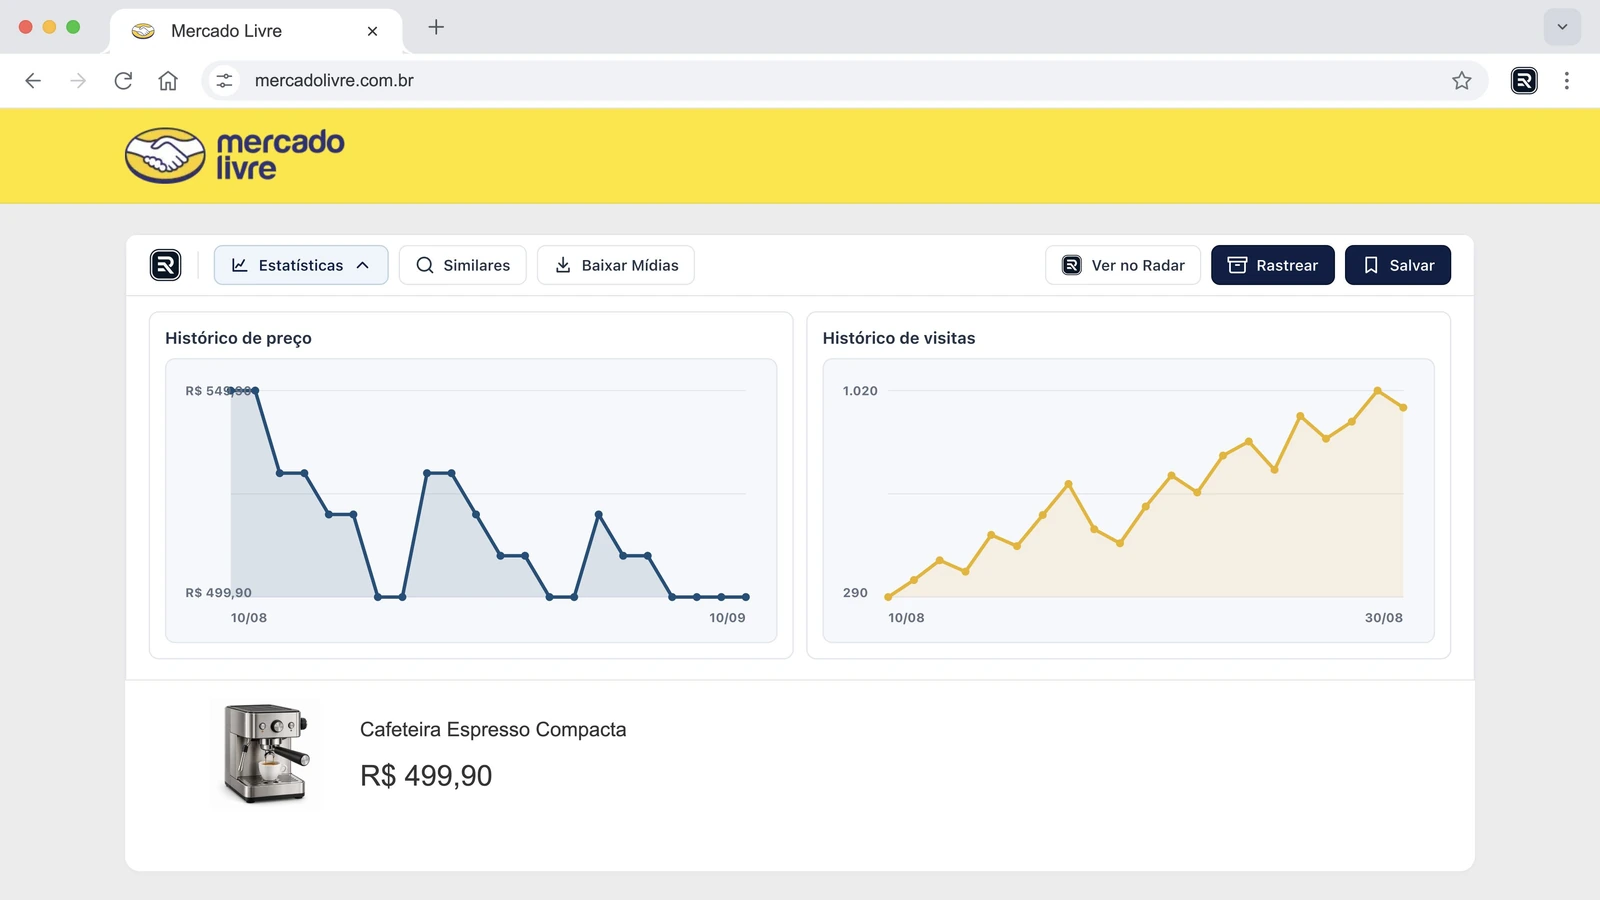The image size is (1600, 900).
Task: Click the 290 axis label on visits chart
Action: (x=855, y=593)
